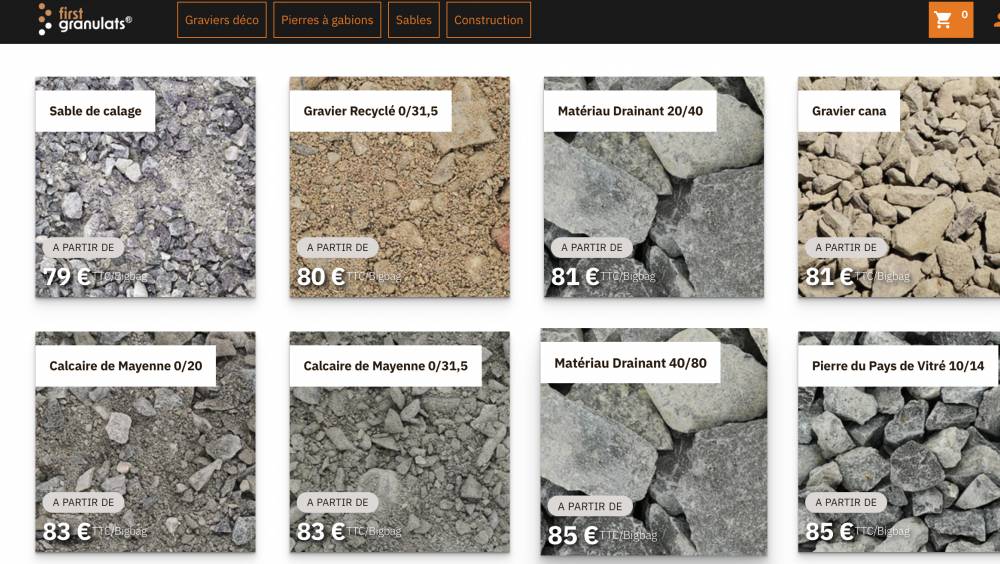Screen dimensions: 1000x564
Task: Click the A PARTIR DE badge on Gravier Recyclé
Action: pos(337,248)
